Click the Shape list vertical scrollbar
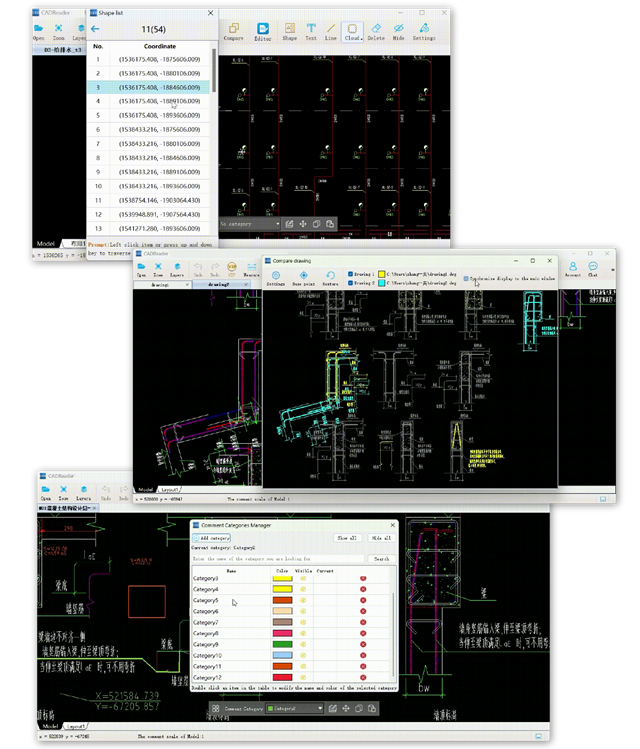 click(214, 70)
